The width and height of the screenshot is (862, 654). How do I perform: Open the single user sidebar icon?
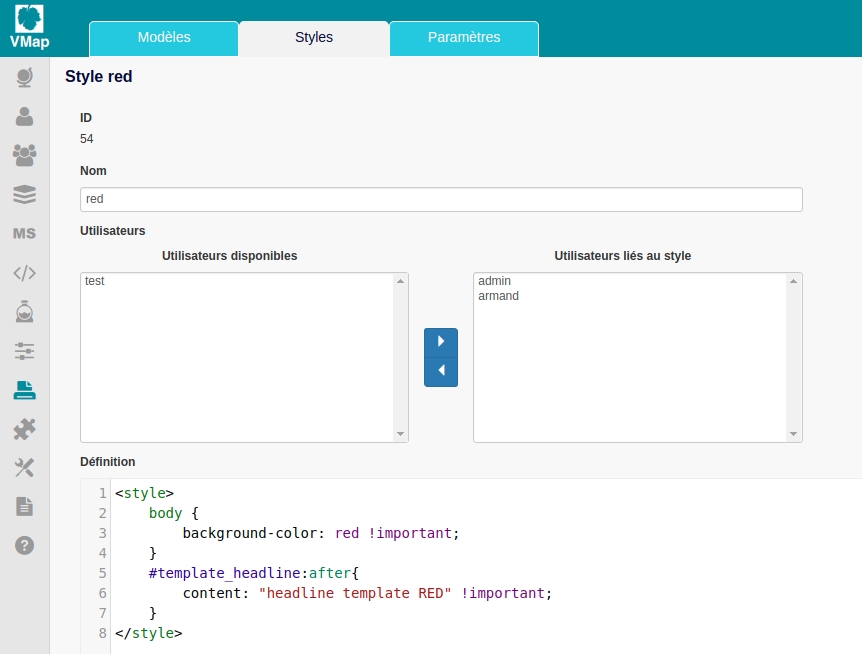pyautogui.click(x=25, y=117)
